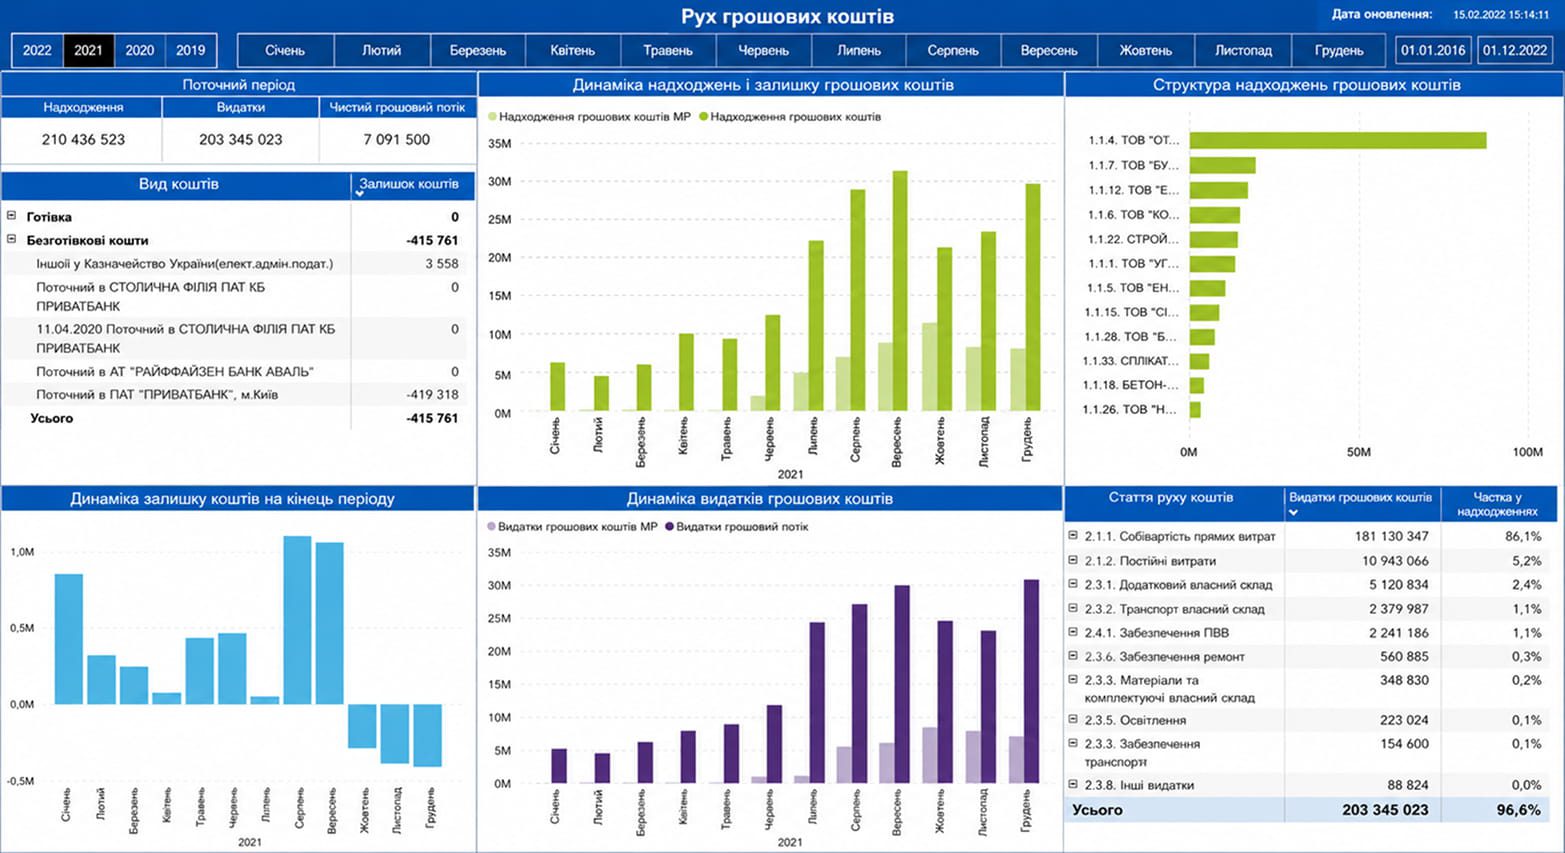The width and height of the screenshot is (1565, 853).
Task: Filter by month Січень
Action: 285,50
